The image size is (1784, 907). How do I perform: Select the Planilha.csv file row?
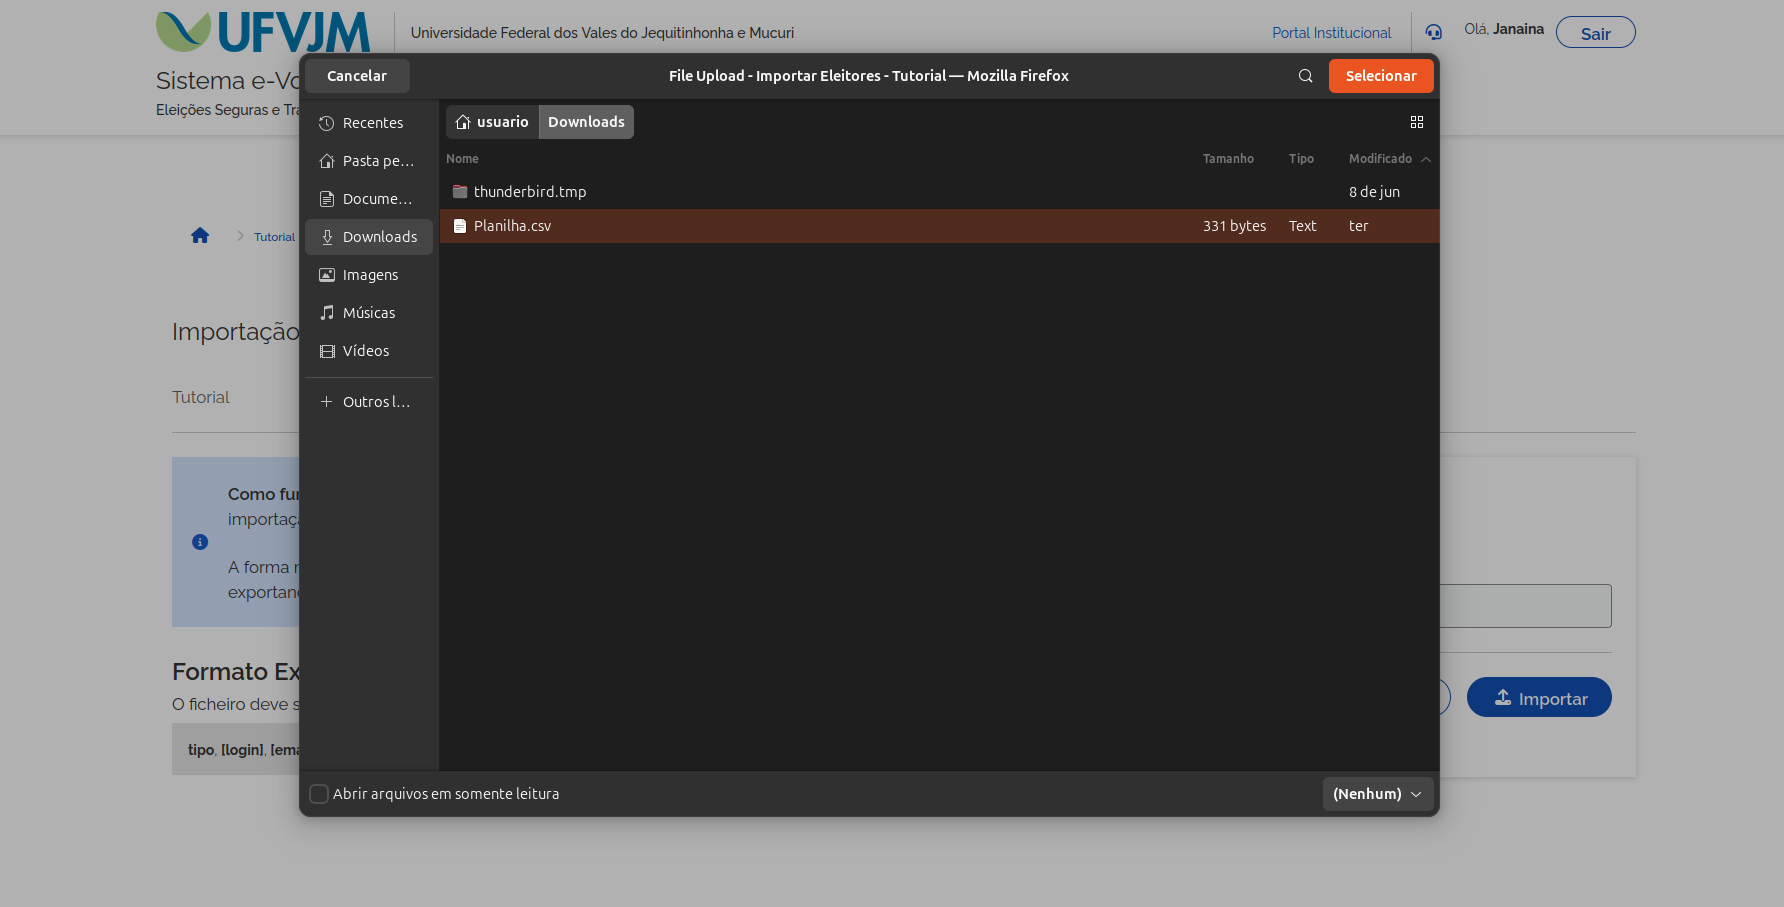pos(940,226)
